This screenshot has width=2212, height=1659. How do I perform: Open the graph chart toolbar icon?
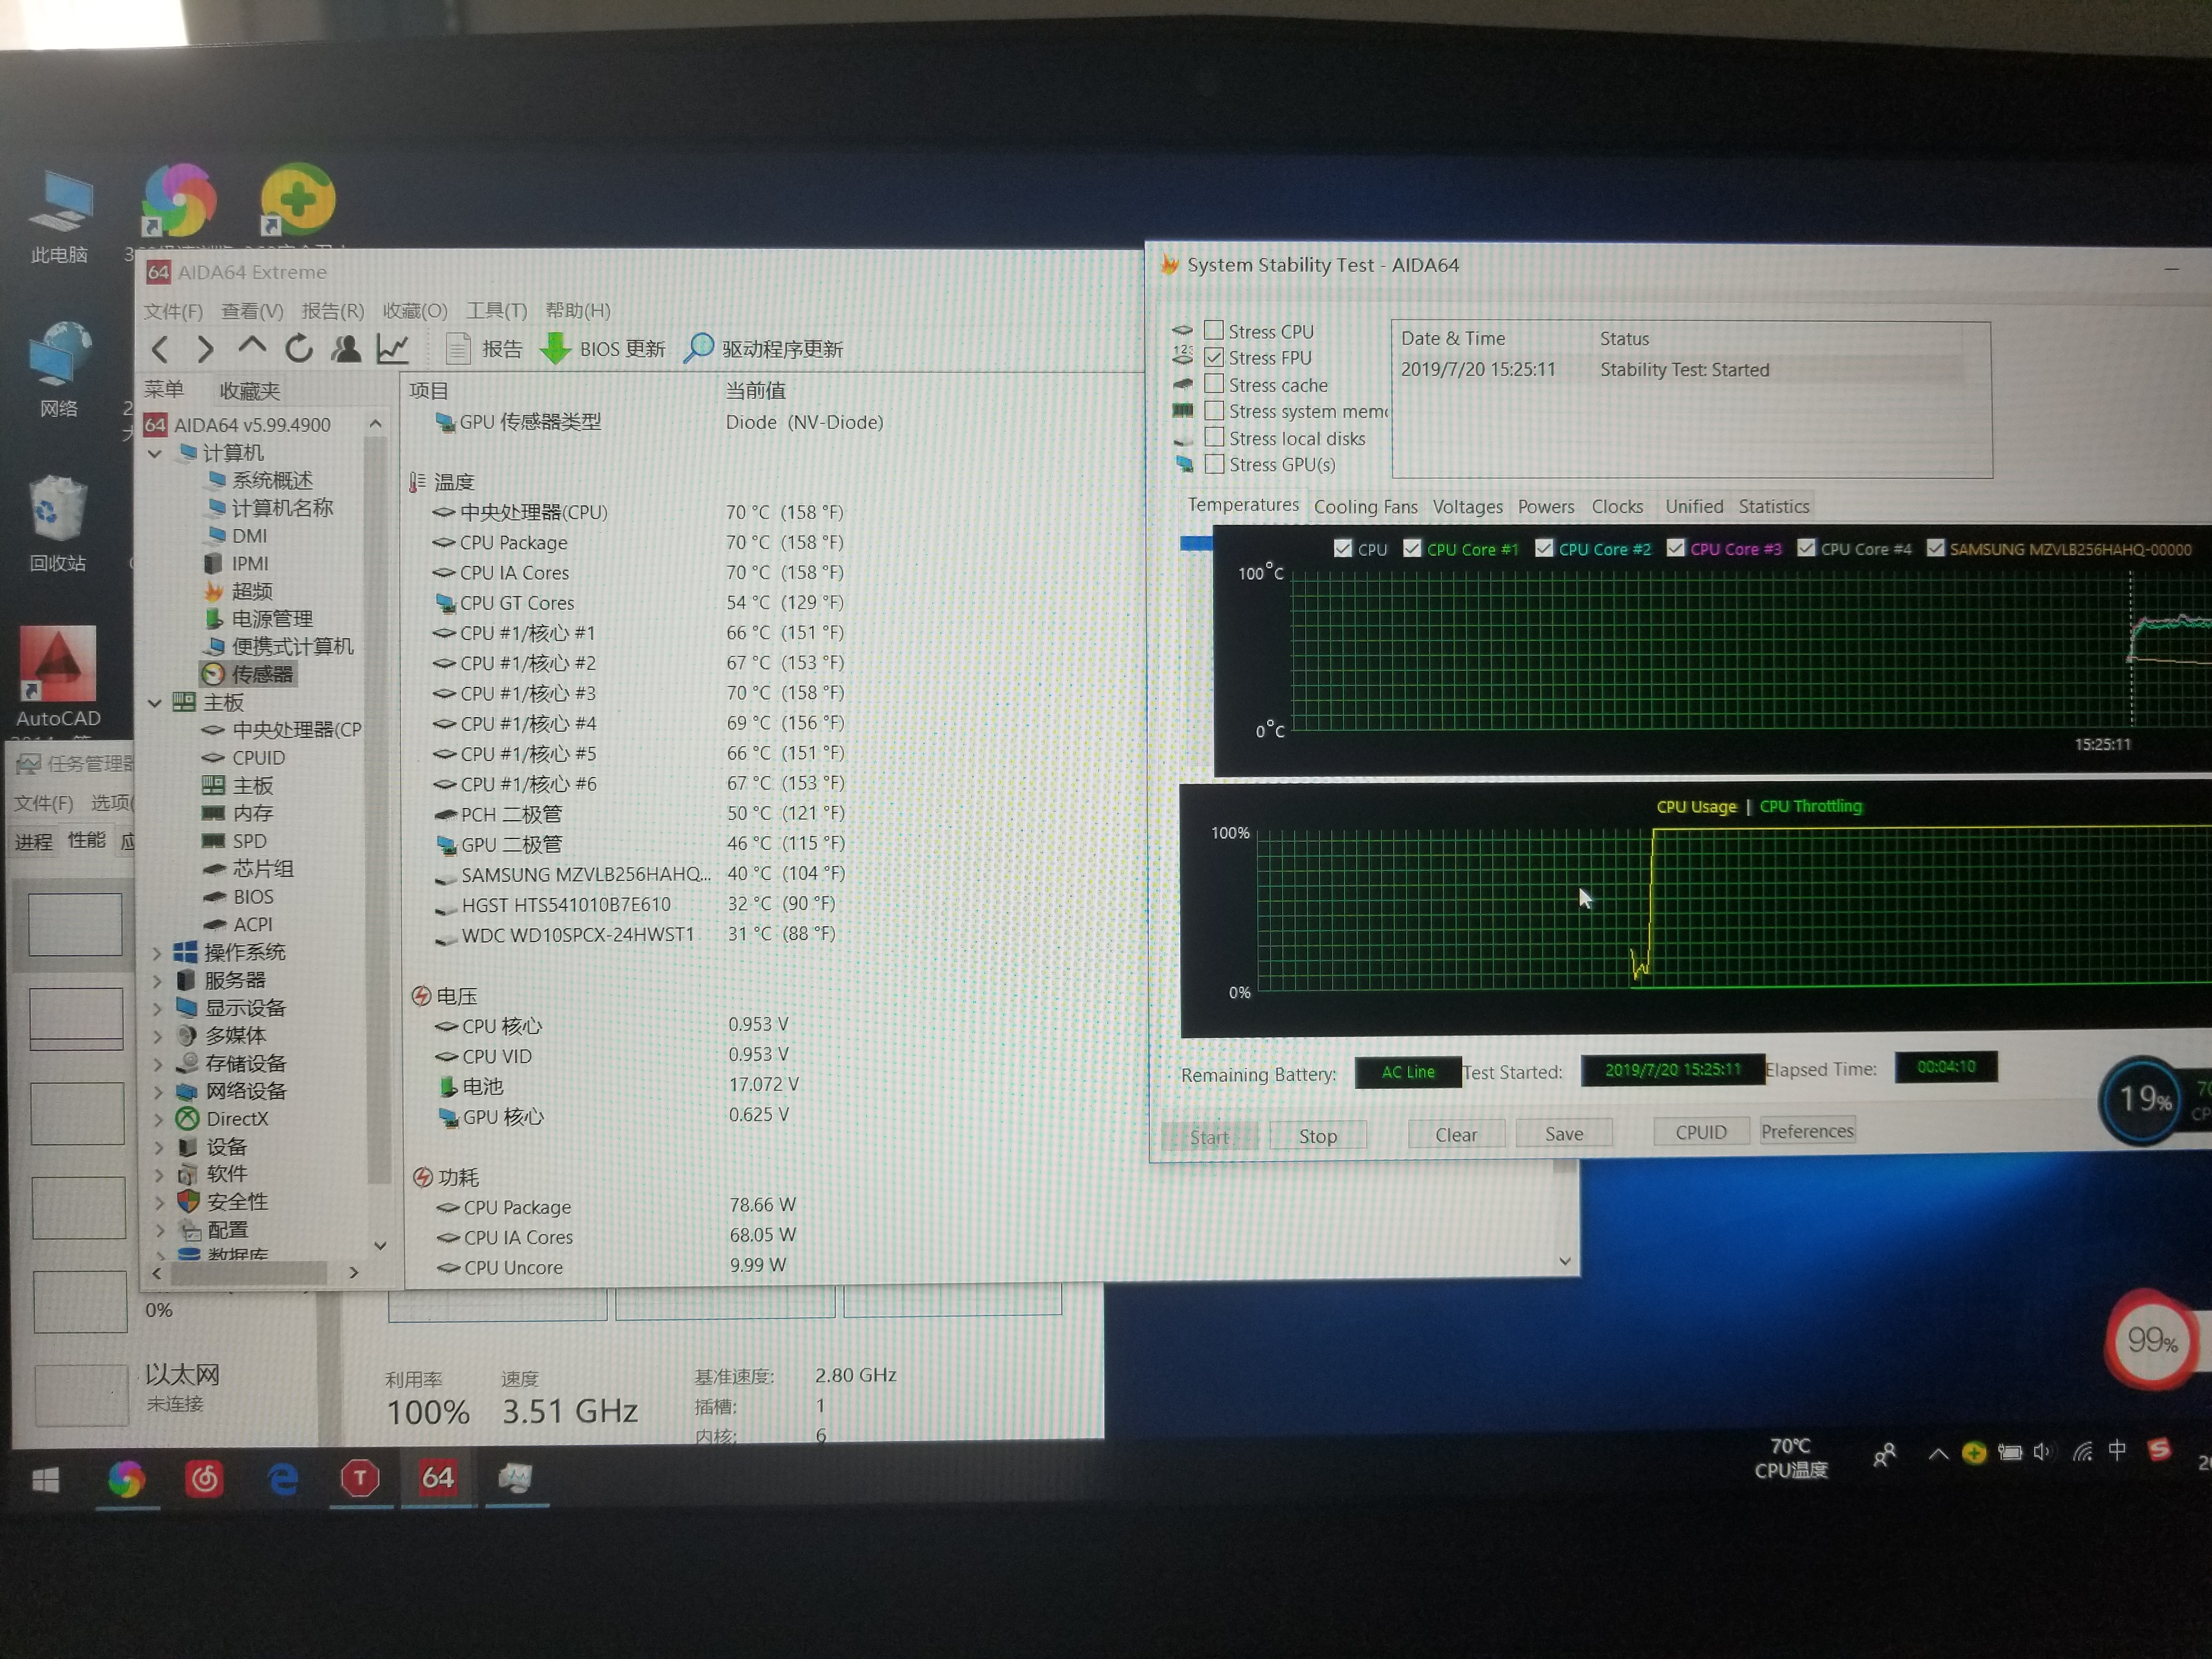[x=392, y=349]
